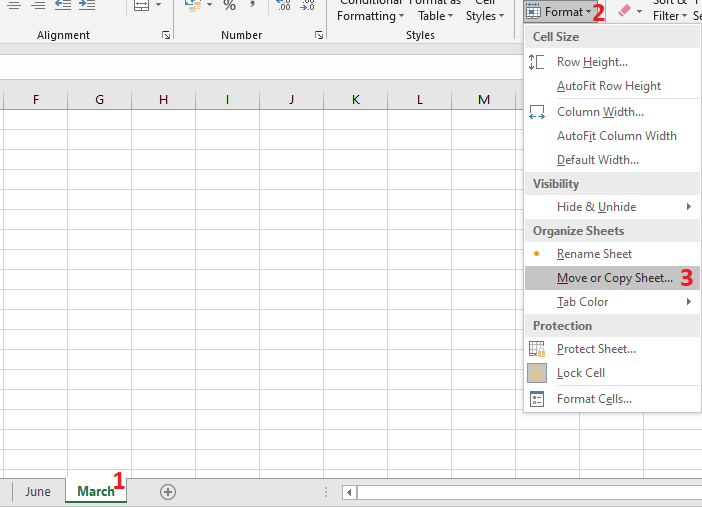
Task: Open Conditional Formatting dropdown
Action: coord(370,11)
